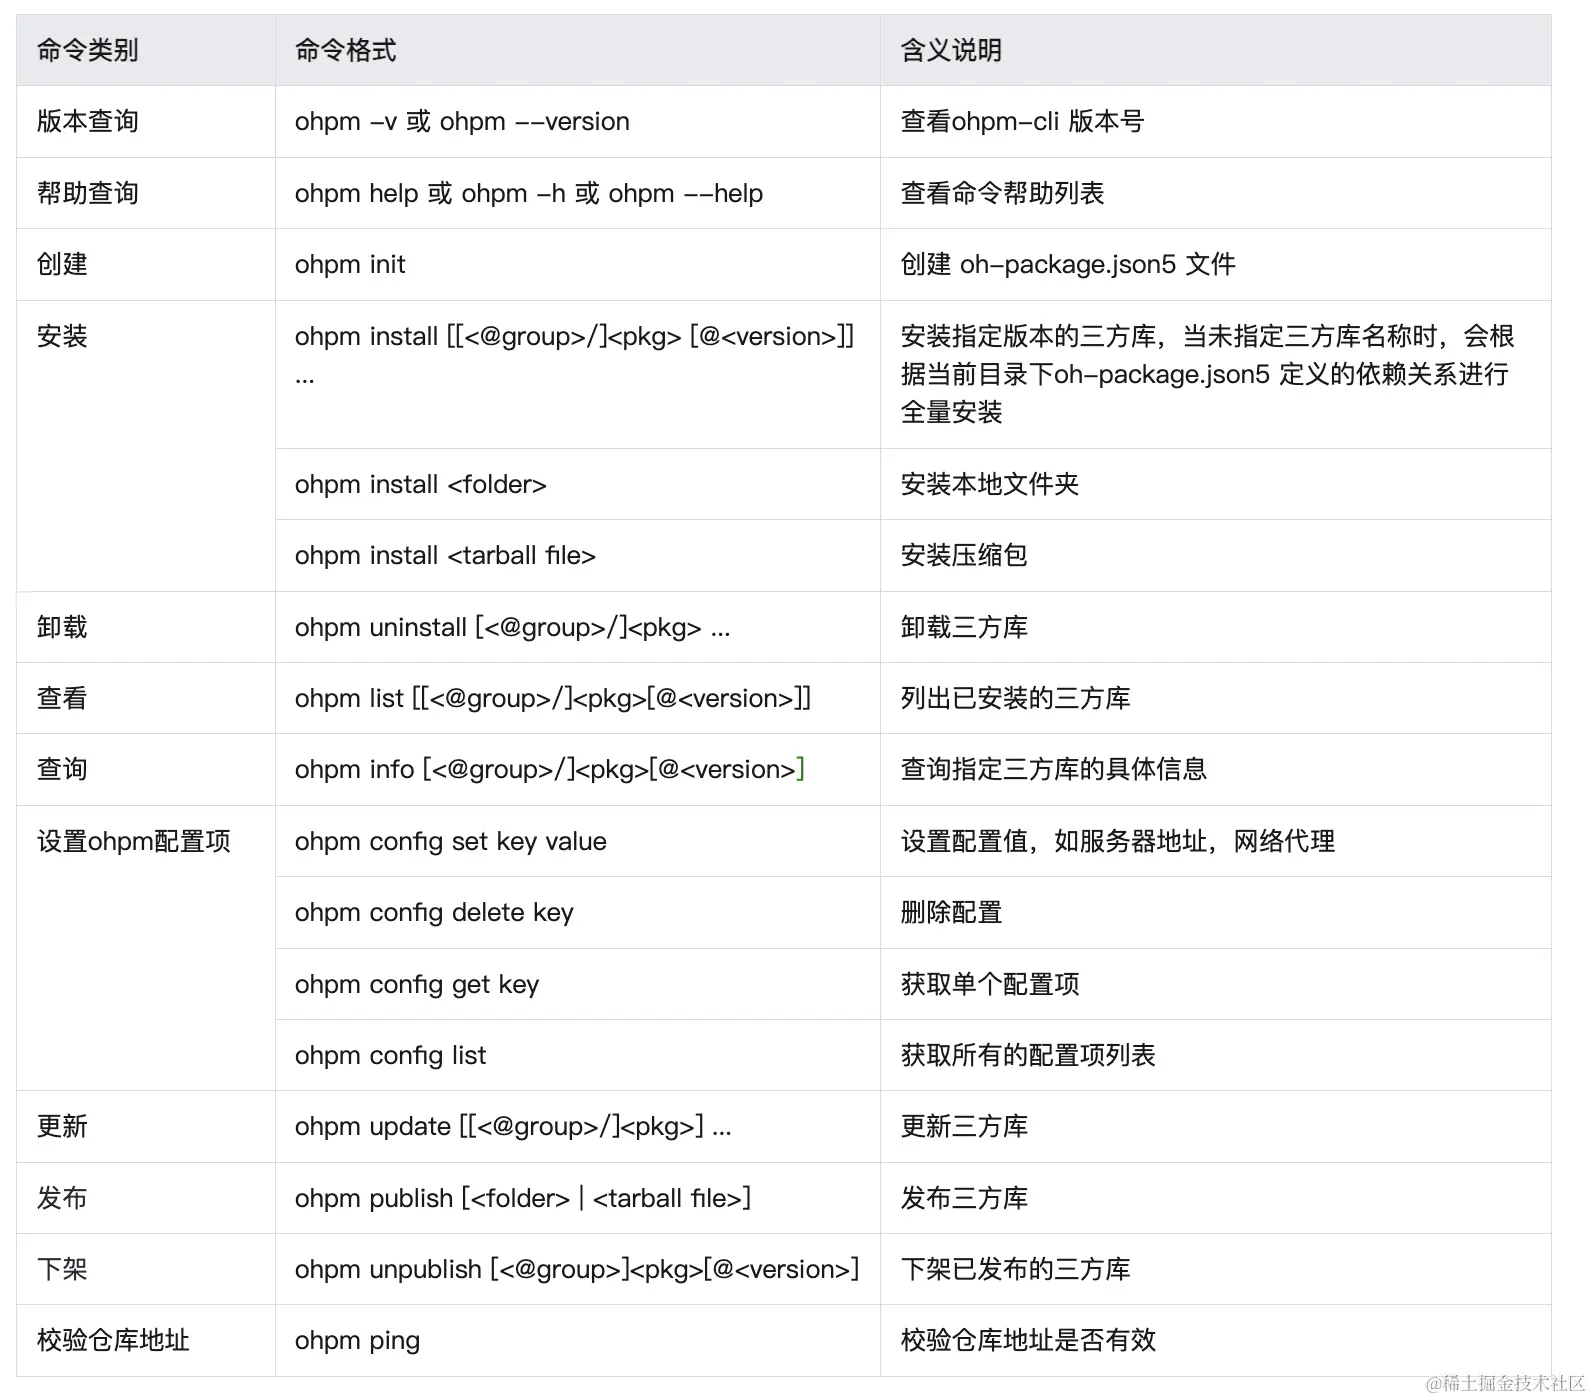Click description '删除配置'

[x=951, y=912]
